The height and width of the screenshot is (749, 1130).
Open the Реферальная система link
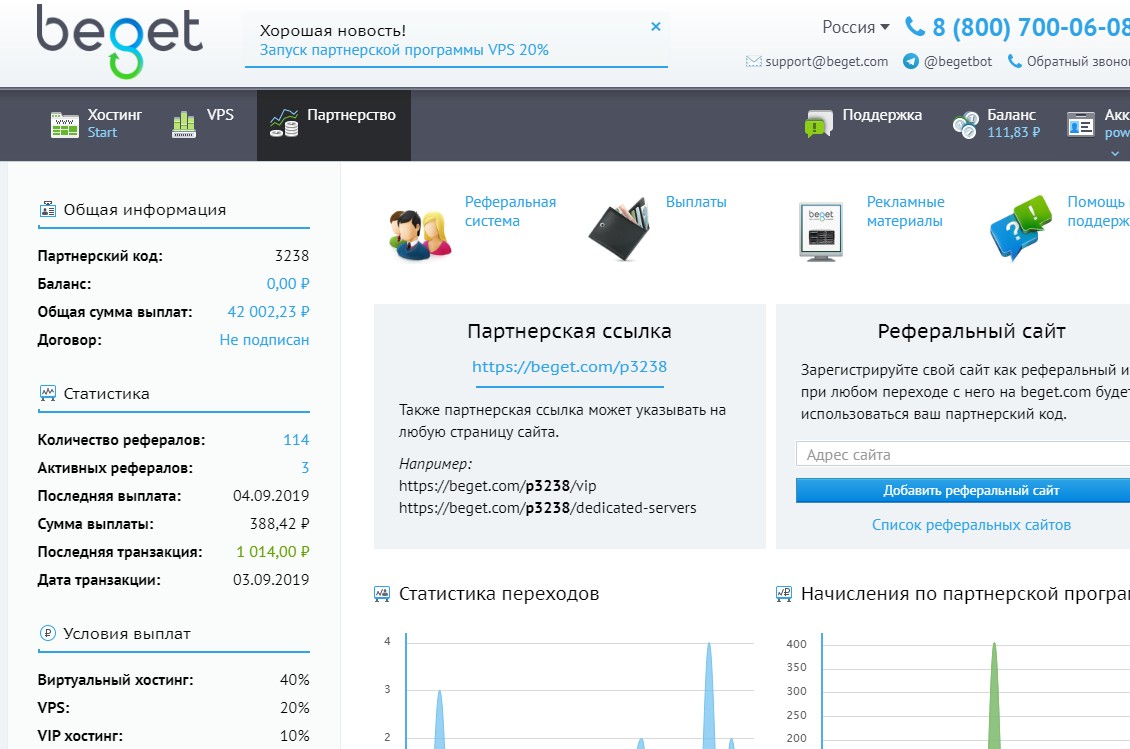pyautogui.click(x=510, y=211)
